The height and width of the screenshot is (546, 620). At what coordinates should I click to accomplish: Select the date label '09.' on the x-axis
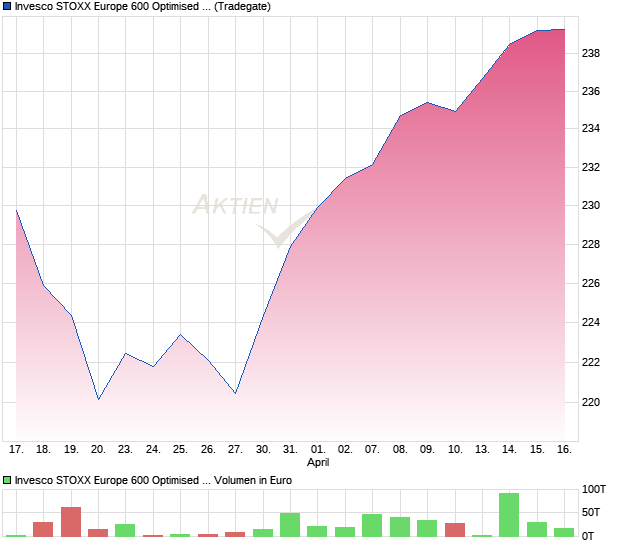point(427,450)
